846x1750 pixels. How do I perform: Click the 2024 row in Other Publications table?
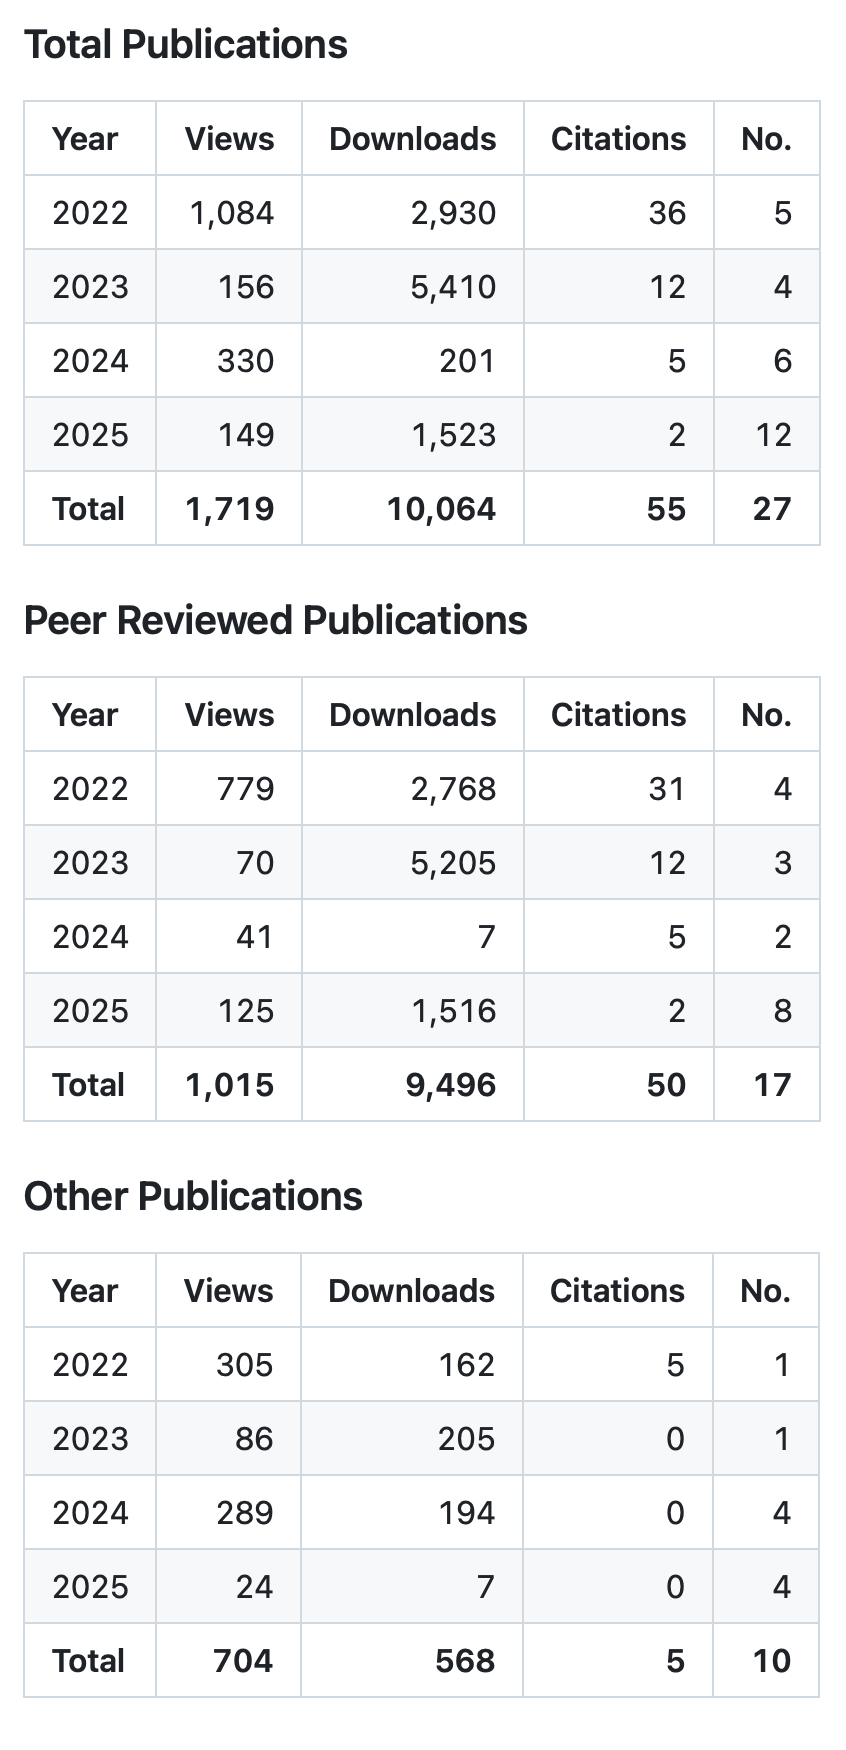point(90,1513)
